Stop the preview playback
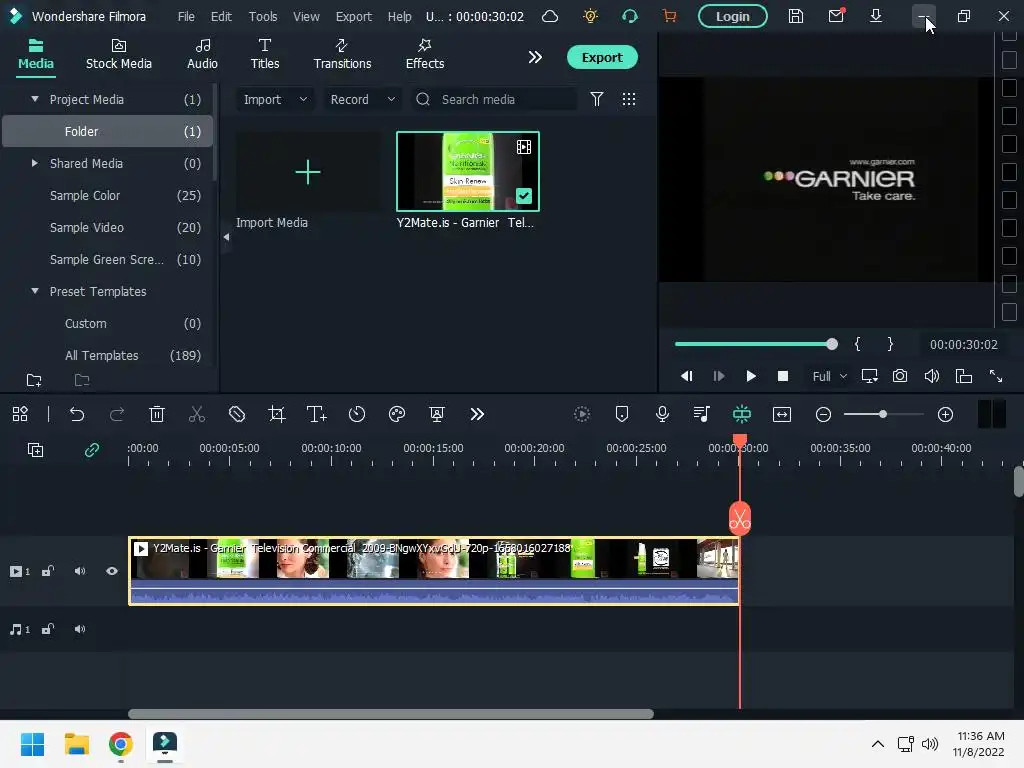 [782, 376]
